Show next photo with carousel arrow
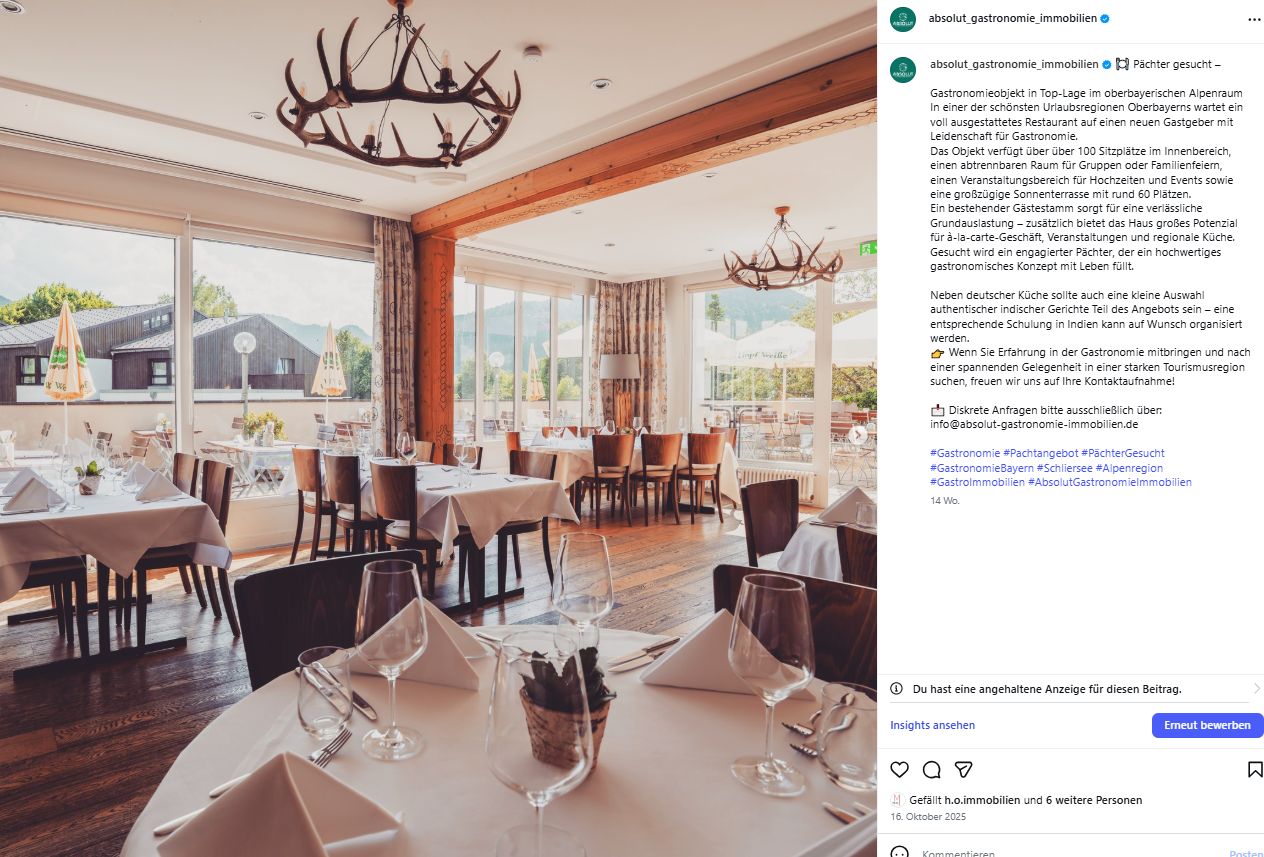This screenshot has width=1264, height=857. pyautogui.click(x=858, y=435)
